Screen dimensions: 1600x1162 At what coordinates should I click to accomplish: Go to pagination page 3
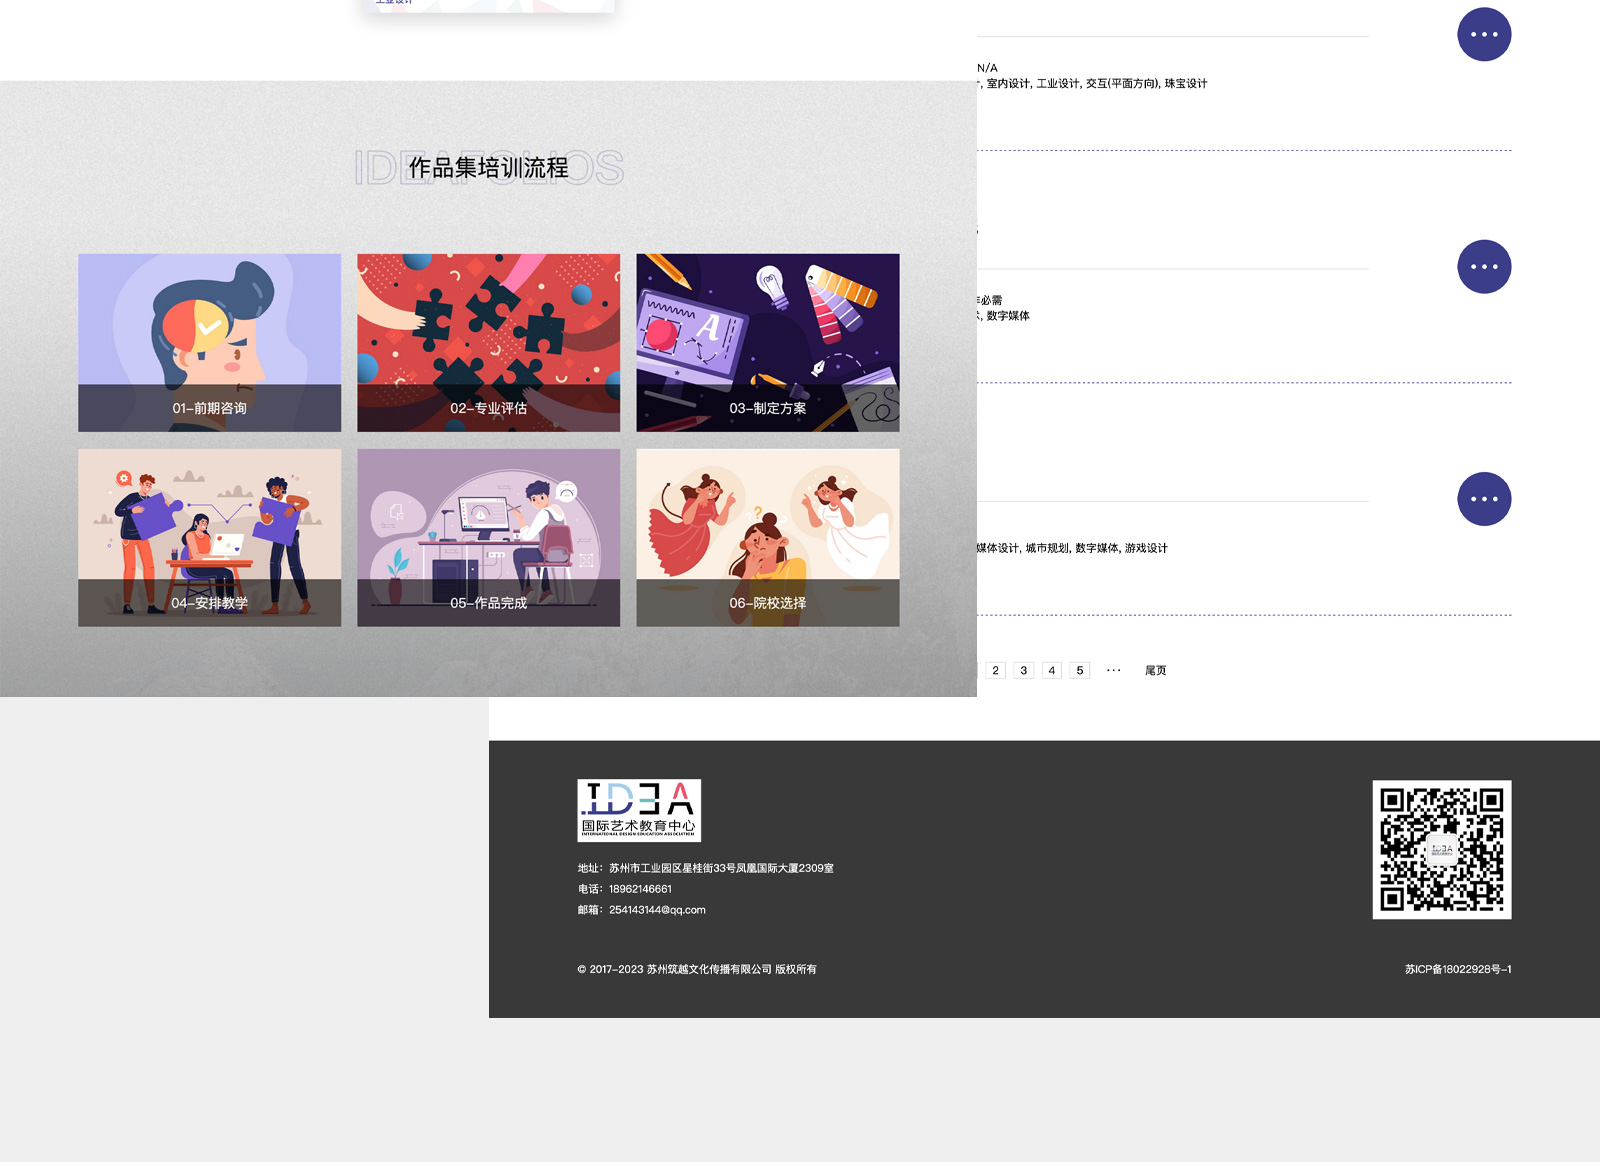(x=1023, y=670)
